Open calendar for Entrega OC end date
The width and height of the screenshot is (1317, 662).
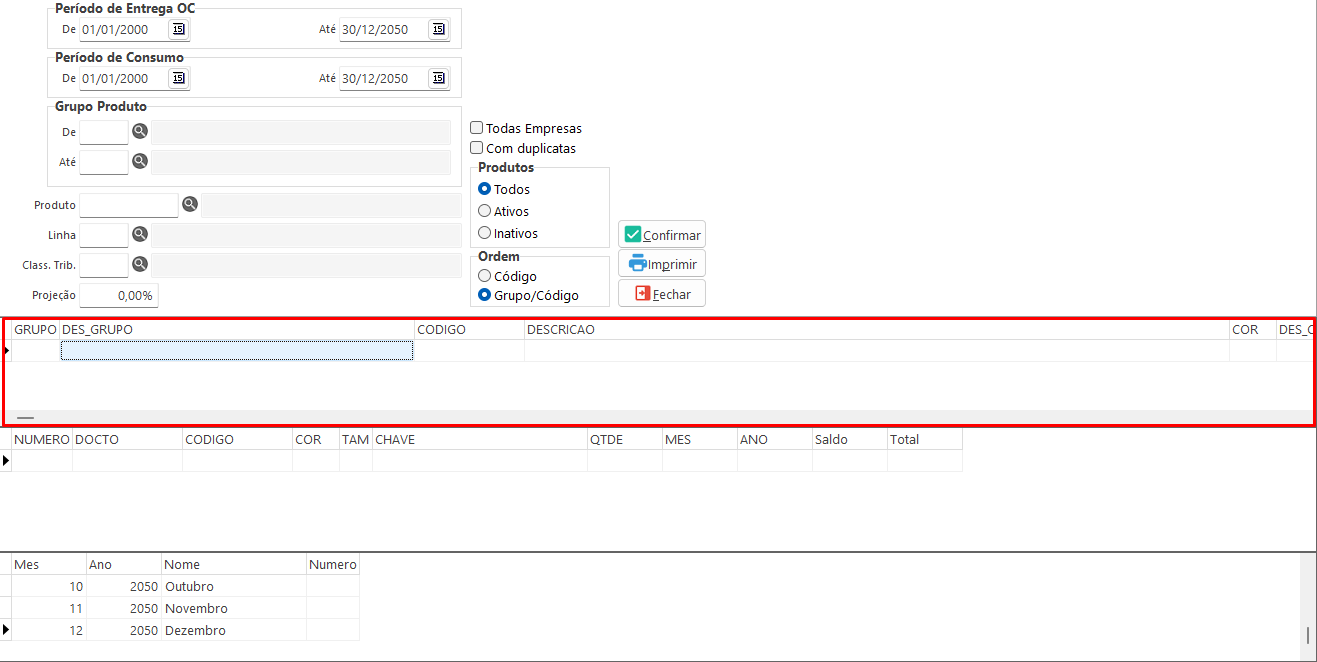[x=438, y=29]
